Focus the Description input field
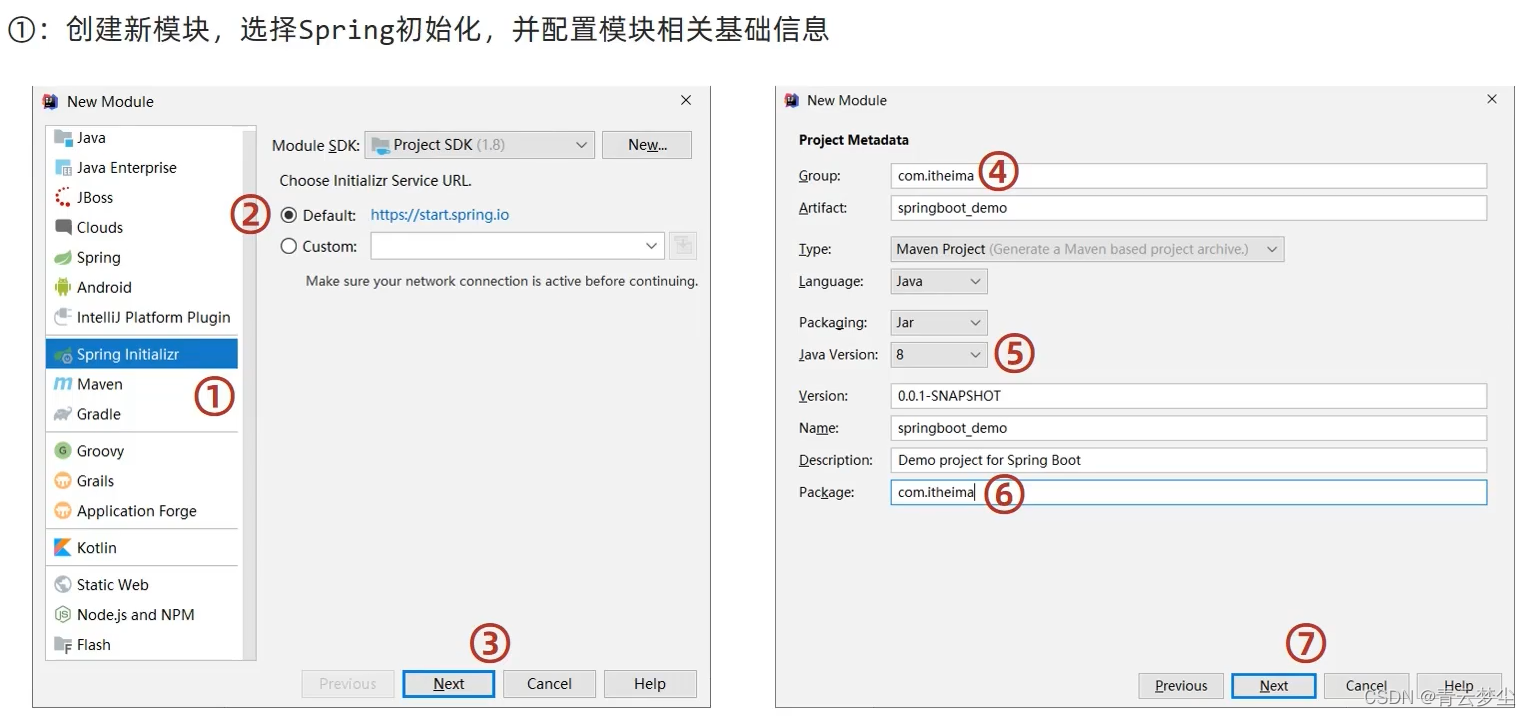 pyautogui.click(x=1189, y=460)
